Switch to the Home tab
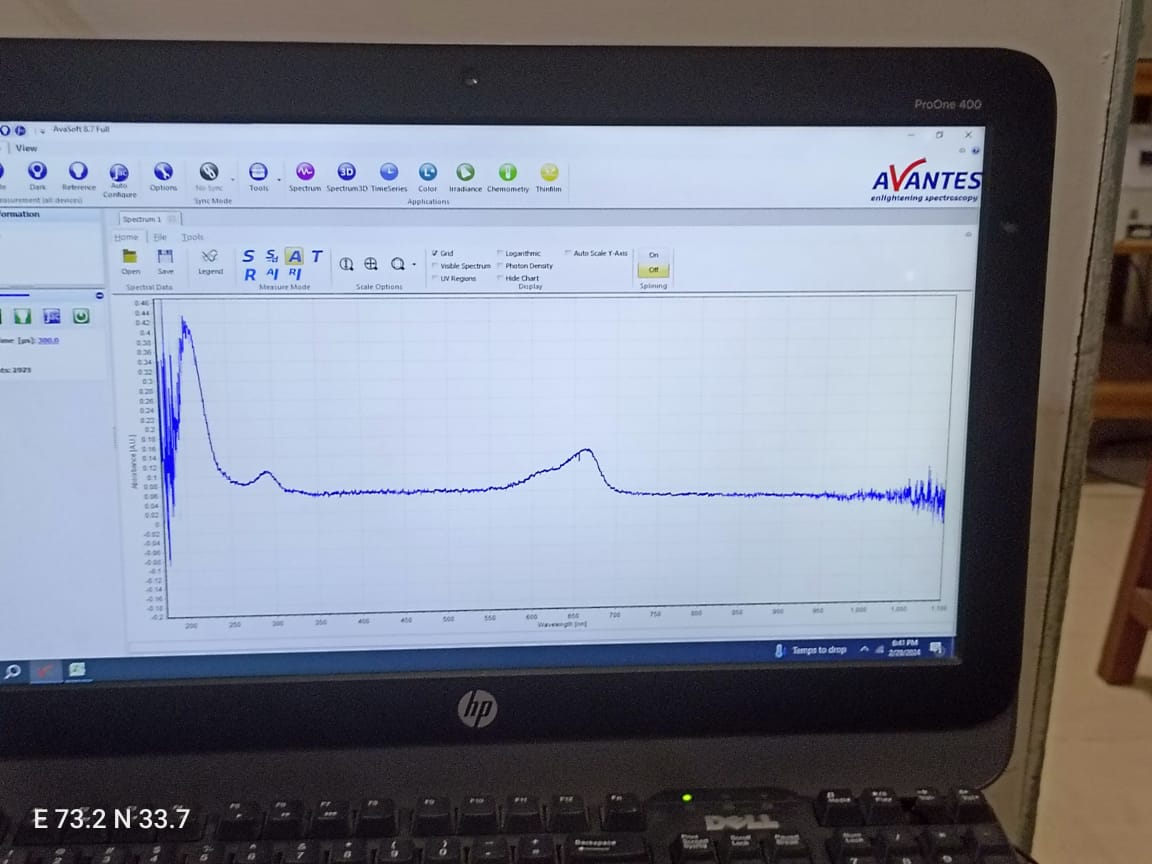The width and height of the screenshot is (1152, 864). coord(126,237)
